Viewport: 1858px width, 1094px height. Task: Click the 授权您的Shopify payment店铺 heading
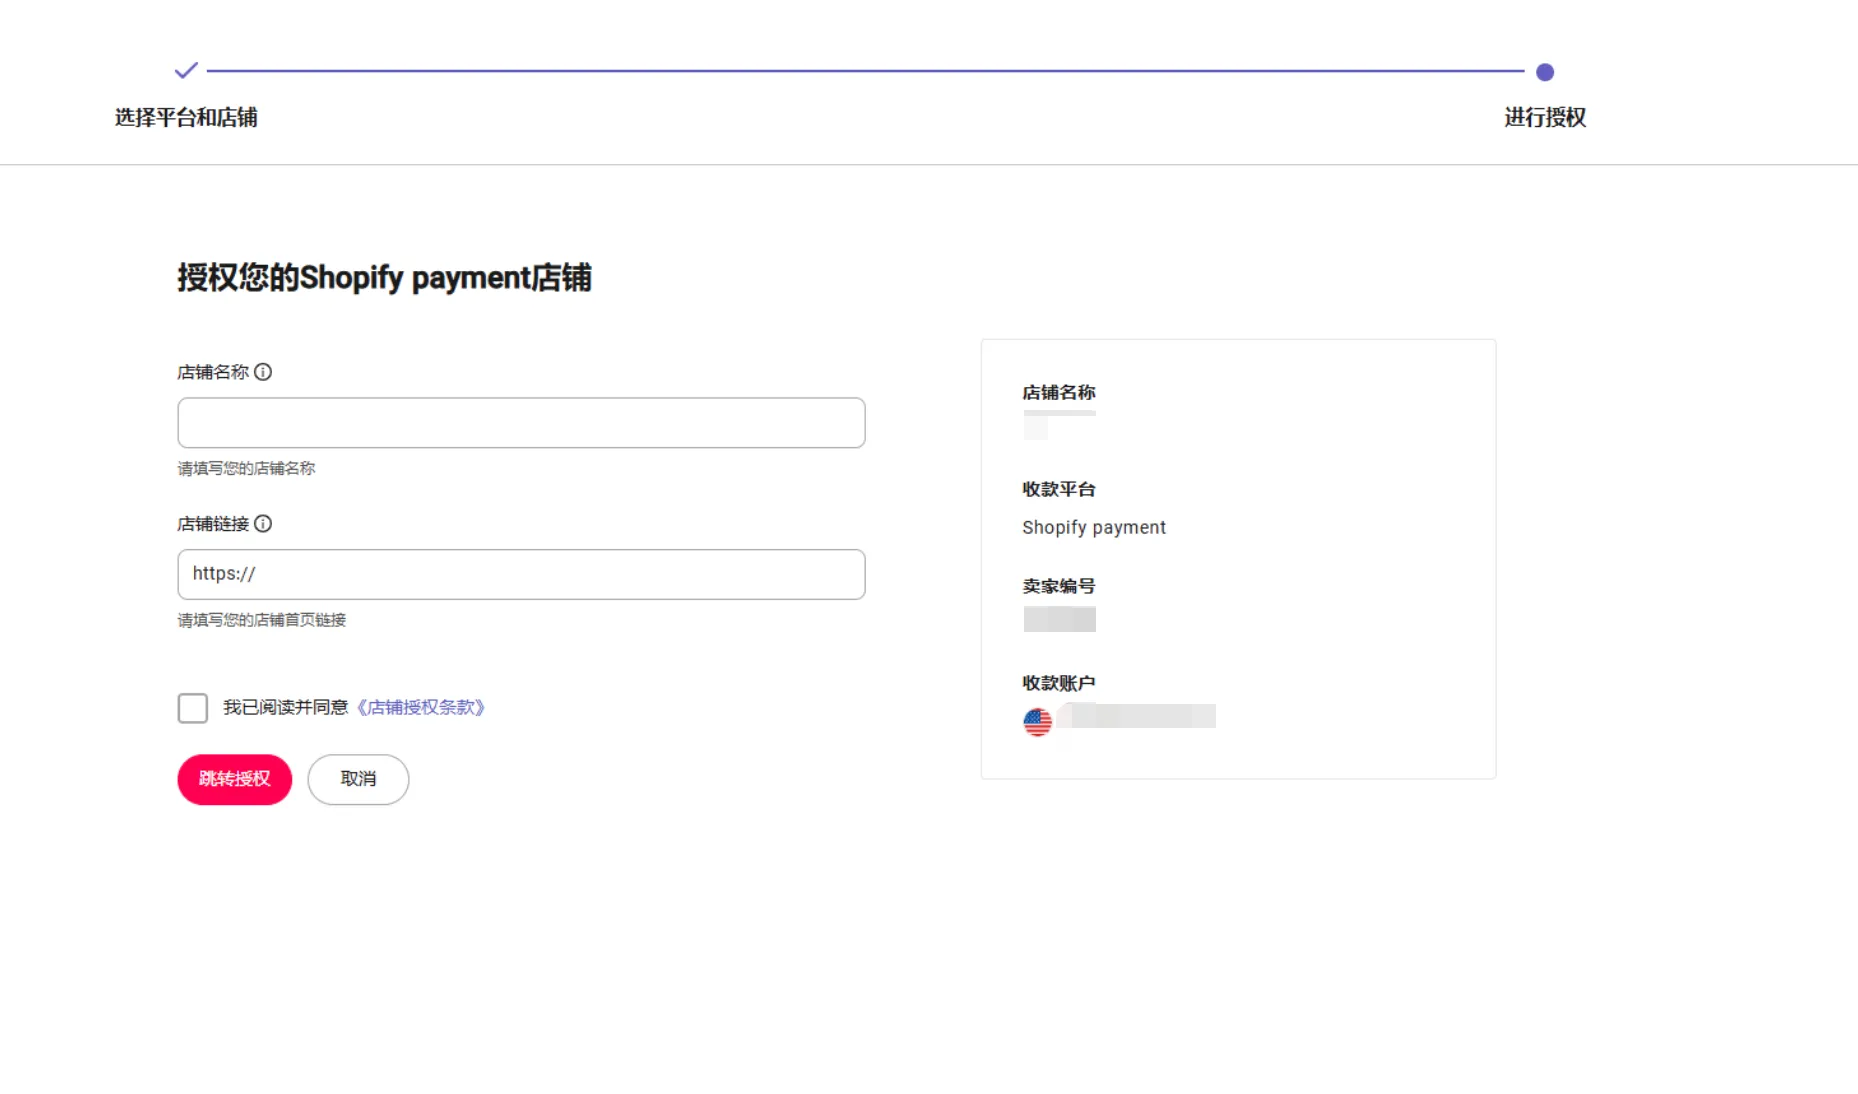click(x=385, y=277)
